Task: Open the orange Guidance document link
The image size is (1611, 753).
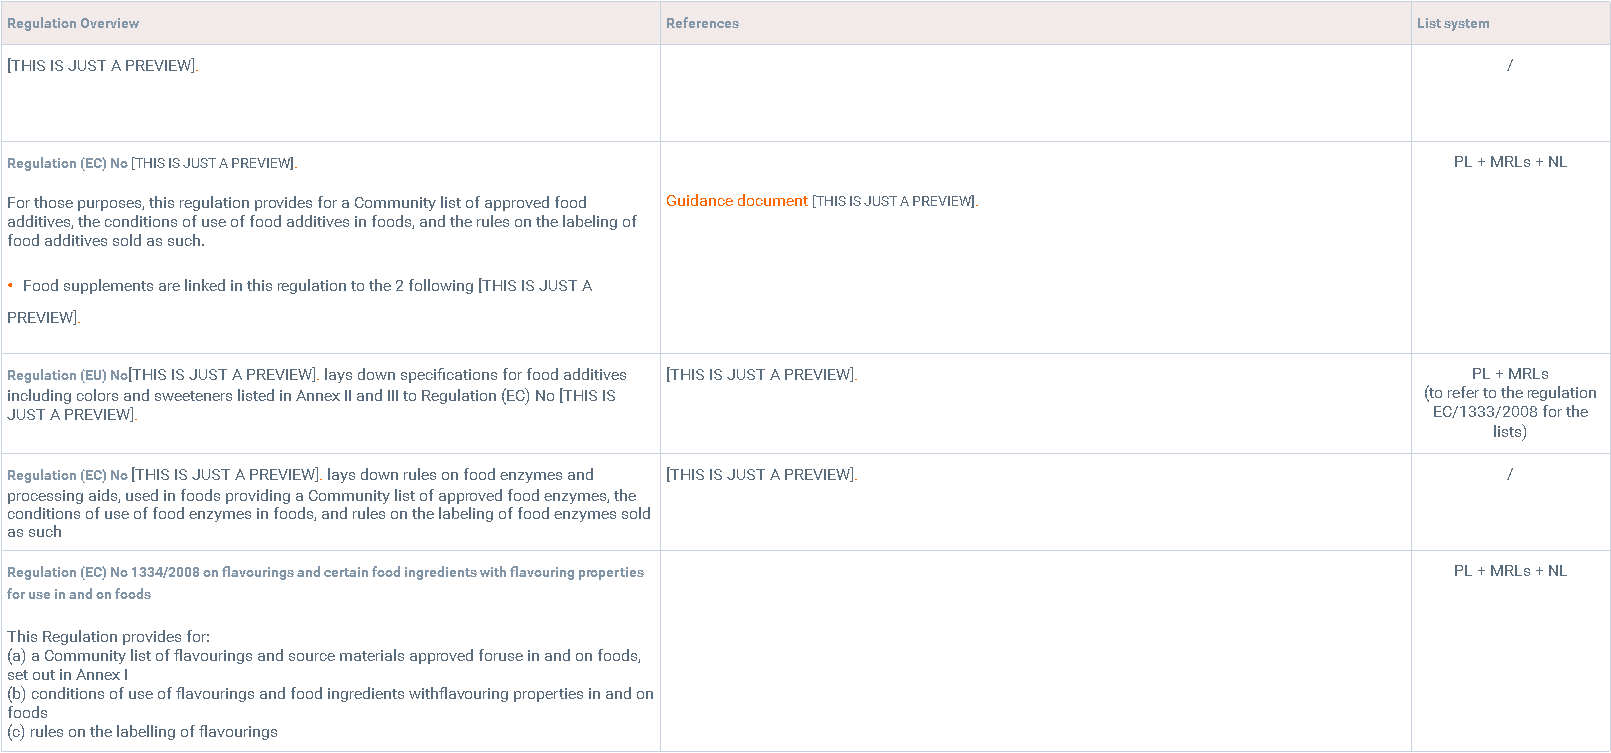Action: (737, 201)
